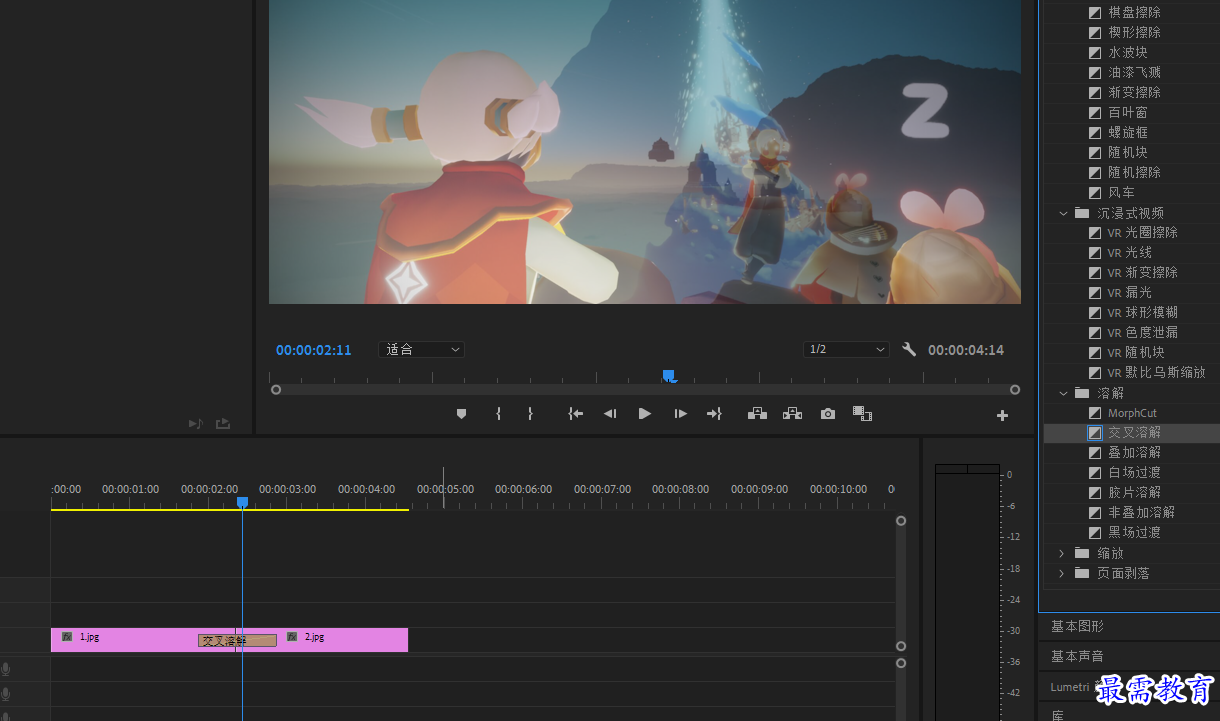Select the 白场过渡 transition
This screenshot has width=1220, height=721.
pyautogui.click(x=1134, y=473)
